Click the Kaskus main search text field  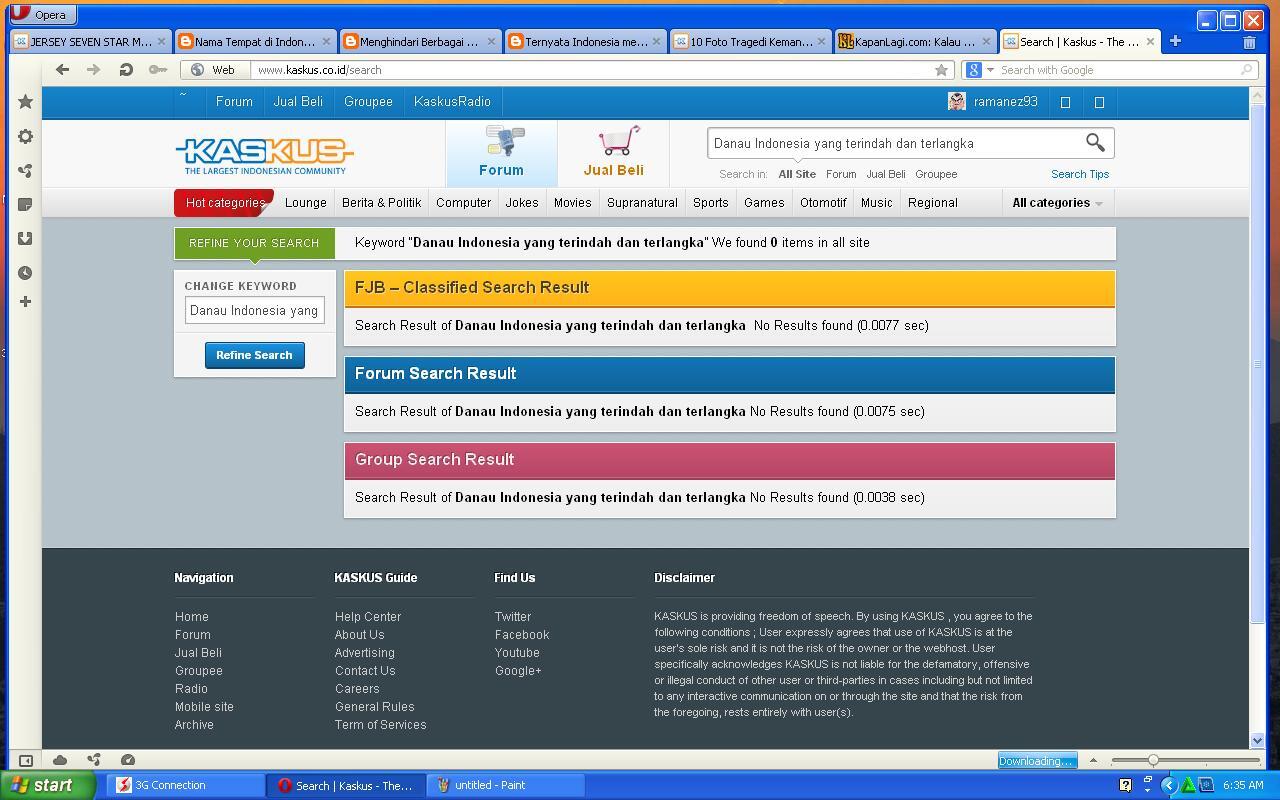895,143
